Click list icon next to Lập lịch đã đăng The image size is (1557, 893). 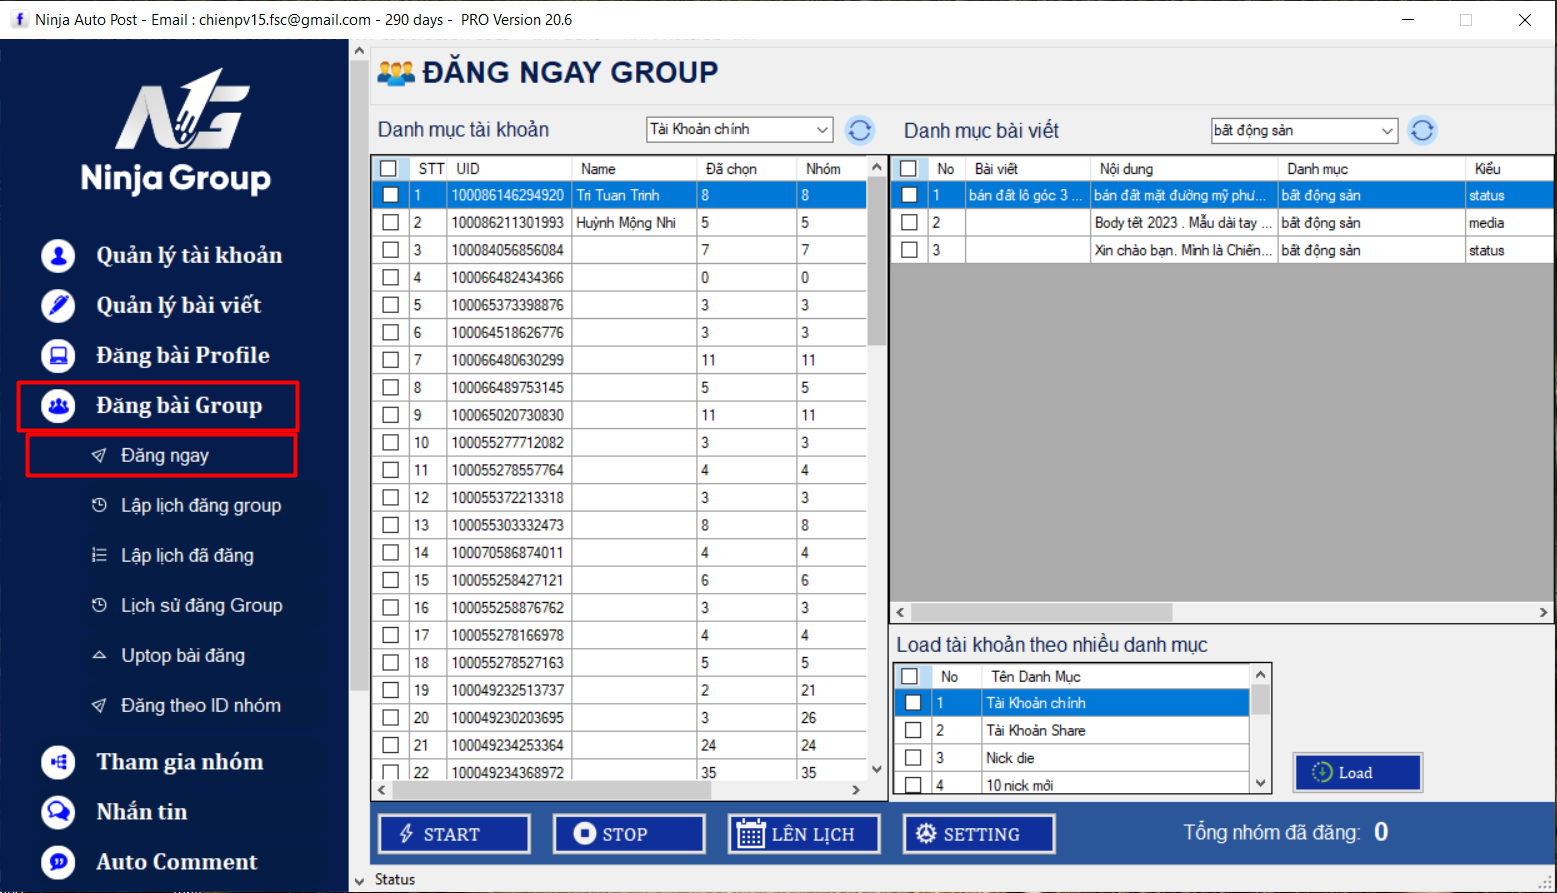coord(99,555)
